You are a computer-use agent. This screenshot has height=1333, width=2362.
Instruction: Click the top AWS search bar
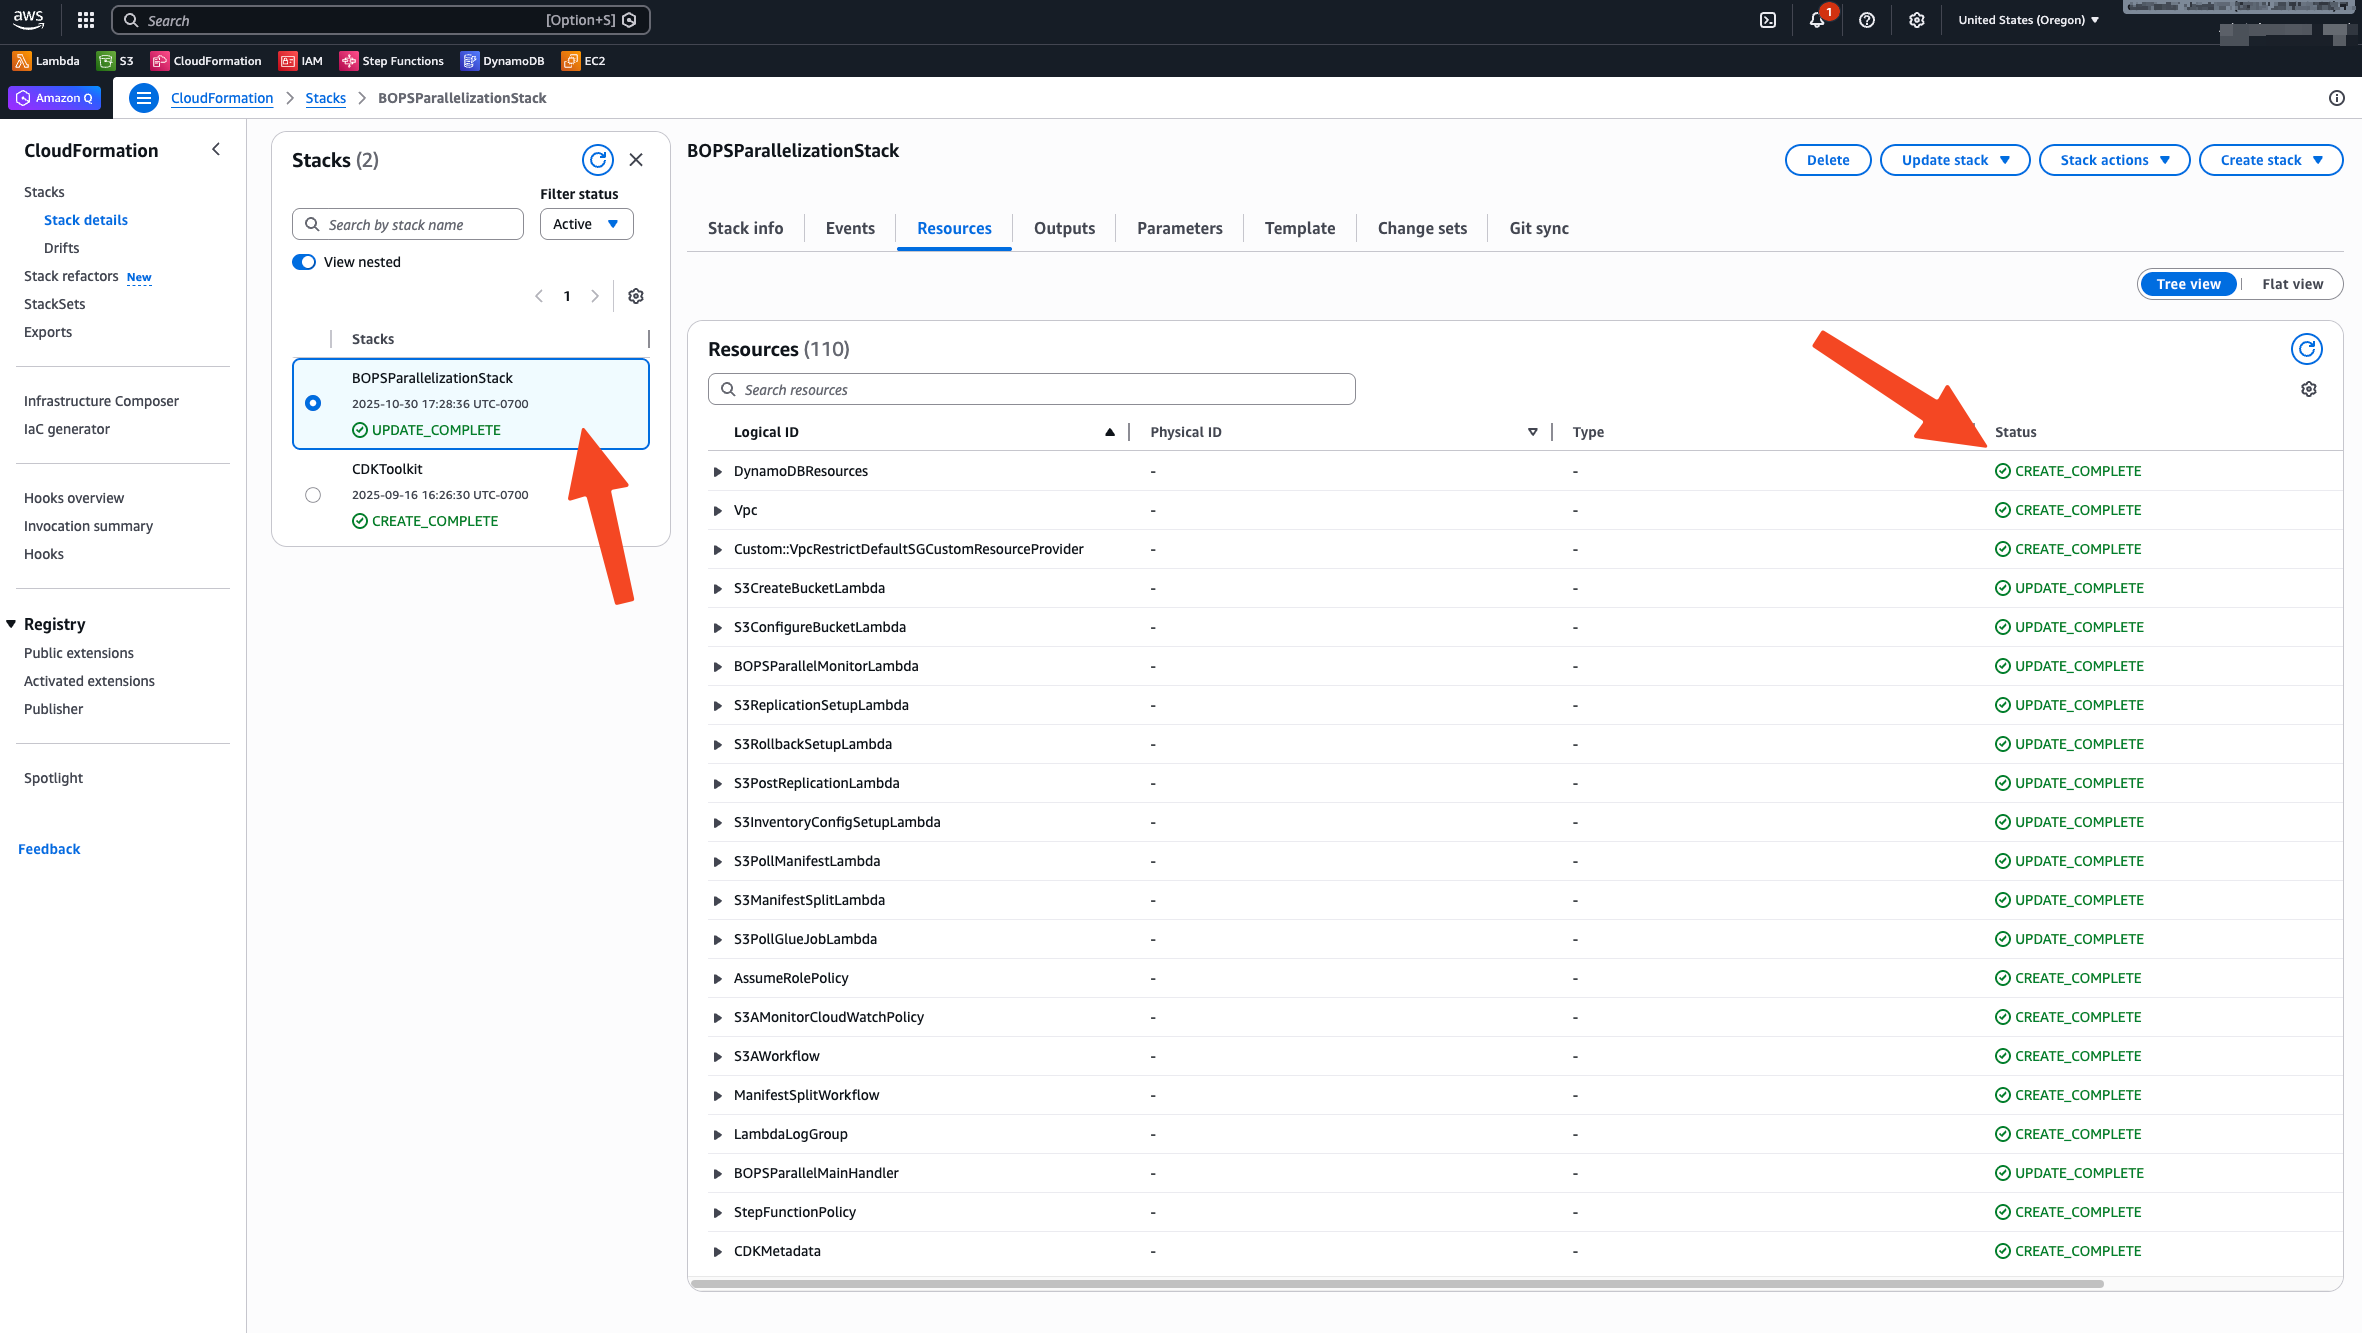[x=381, y=20]
